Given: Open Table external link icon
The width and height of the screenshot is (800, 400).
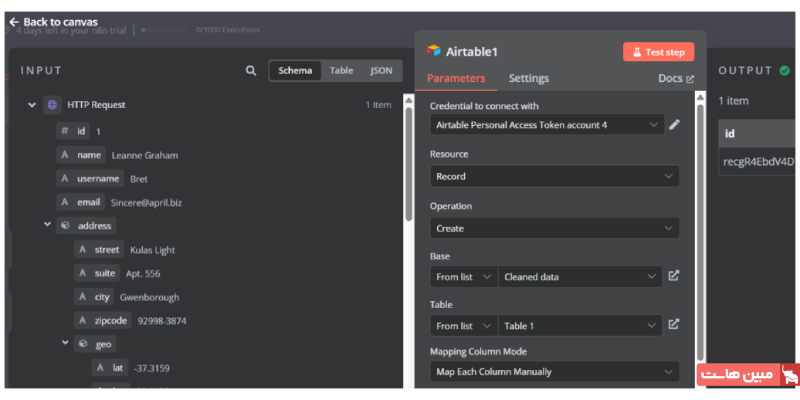Looking at the screenshot, I should coord(674,324).
